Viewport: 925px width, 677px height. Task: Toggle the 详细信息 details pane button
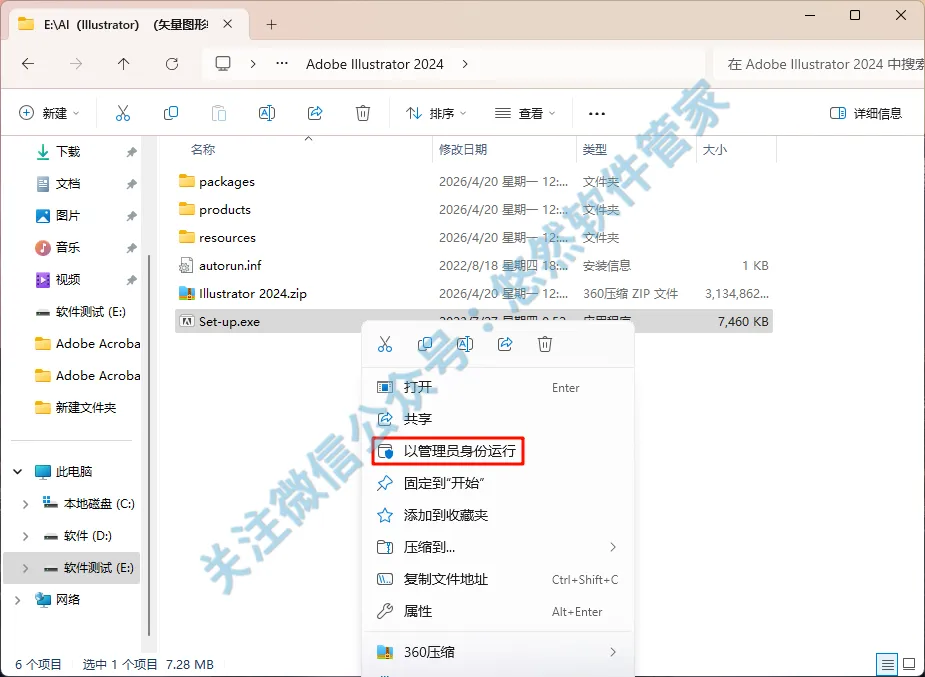tap(865, 113)
